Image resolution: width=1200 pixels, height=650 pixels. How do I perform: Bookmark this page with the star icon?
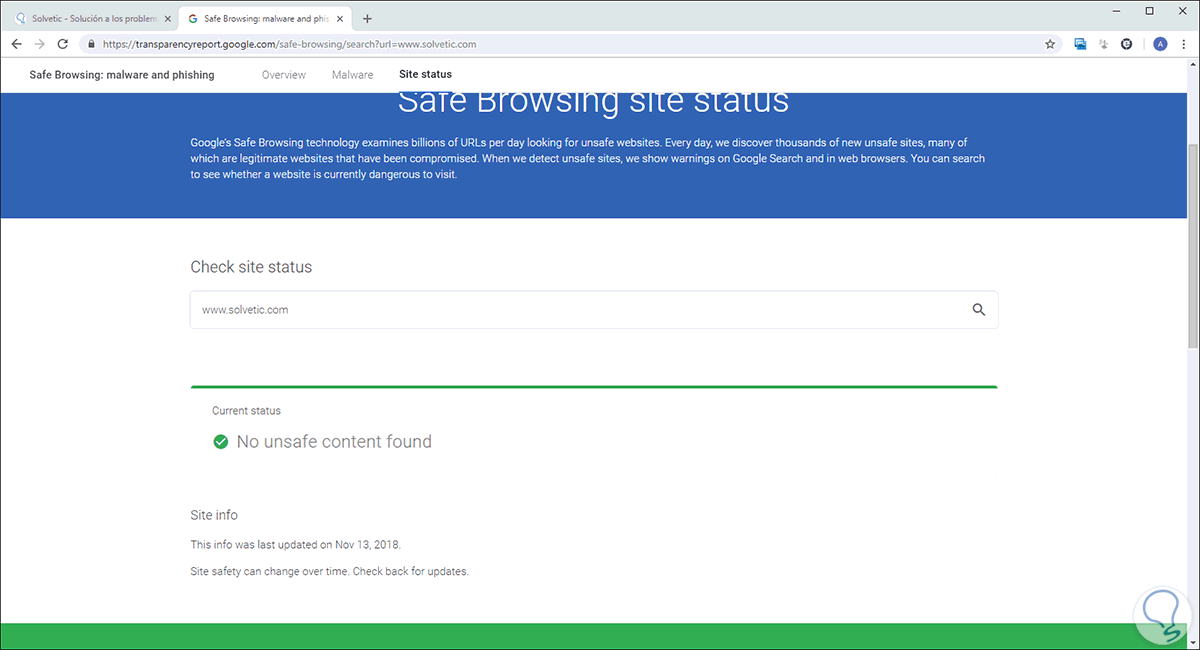(1050, 44)
